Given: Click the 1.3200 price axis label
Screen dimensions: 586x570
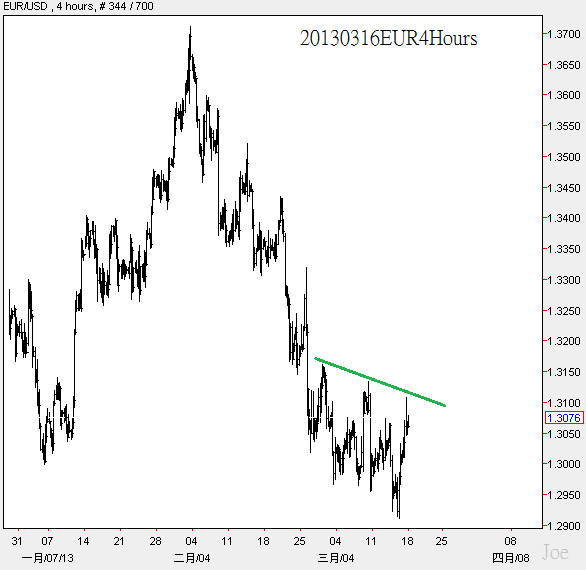Looking at the screenshot, I should coord(564,341).
